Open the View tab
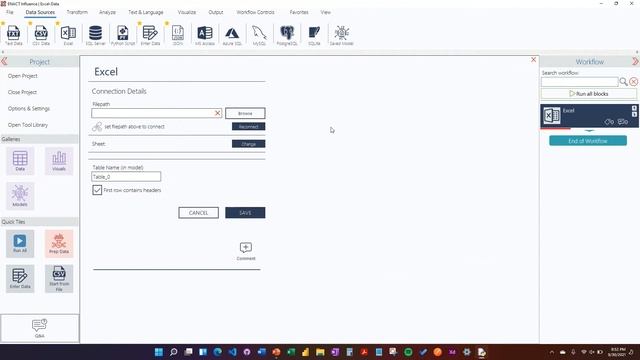Screen dimensions: 640x360 [326, 12]
